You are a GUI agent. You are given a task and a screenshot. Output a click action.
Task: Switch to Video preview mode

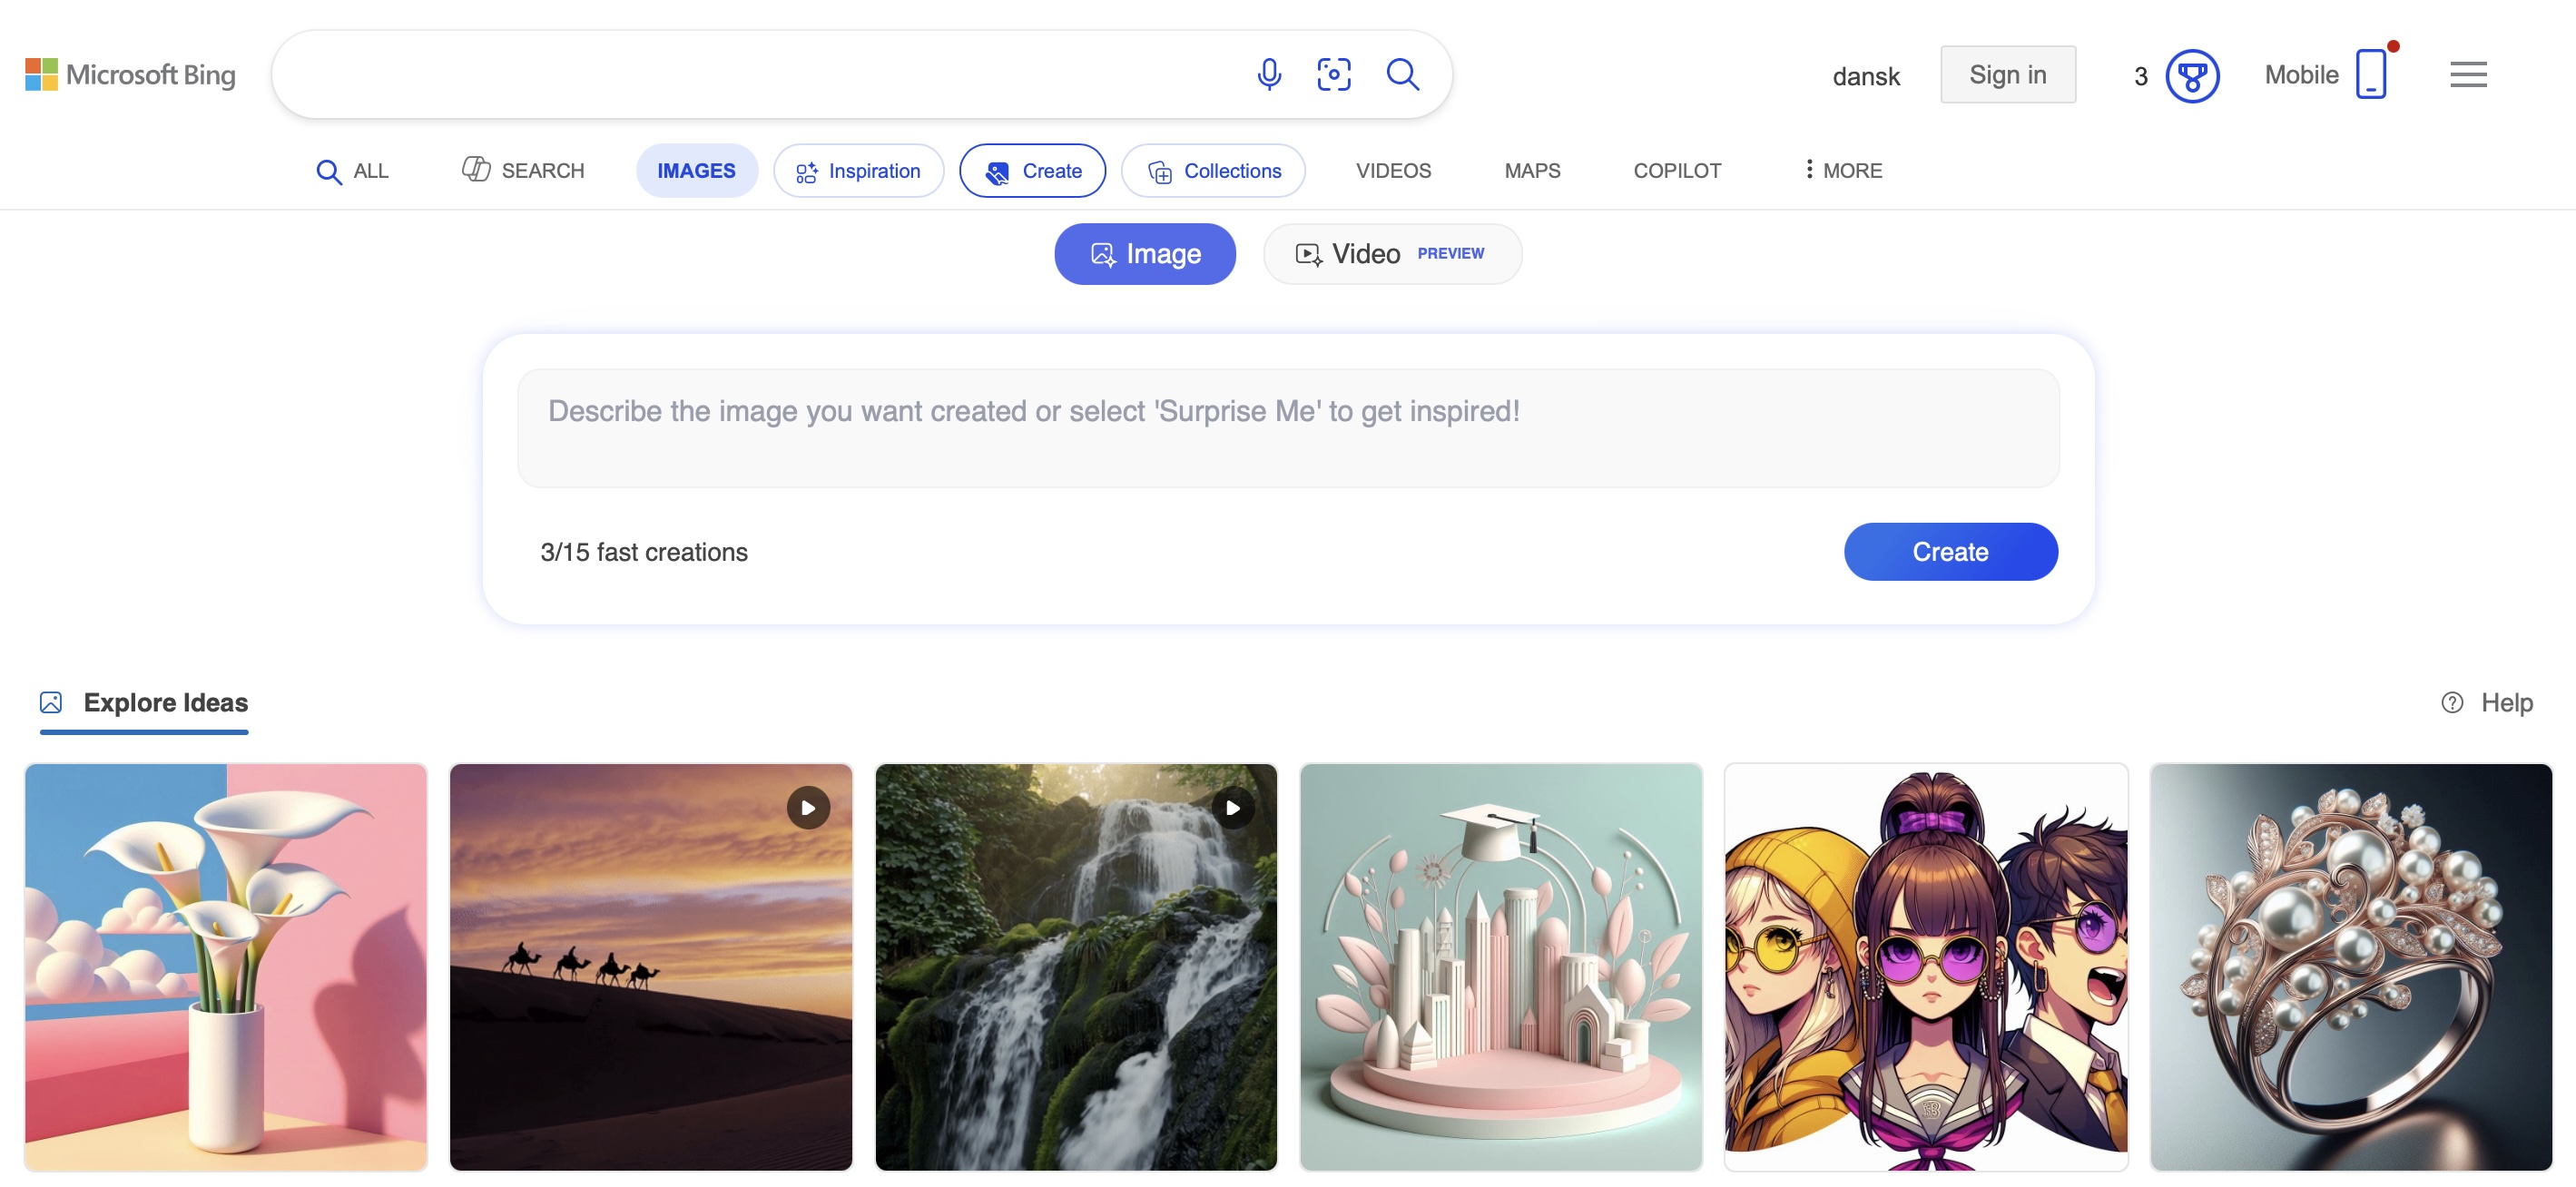[x=1392, y=254]
